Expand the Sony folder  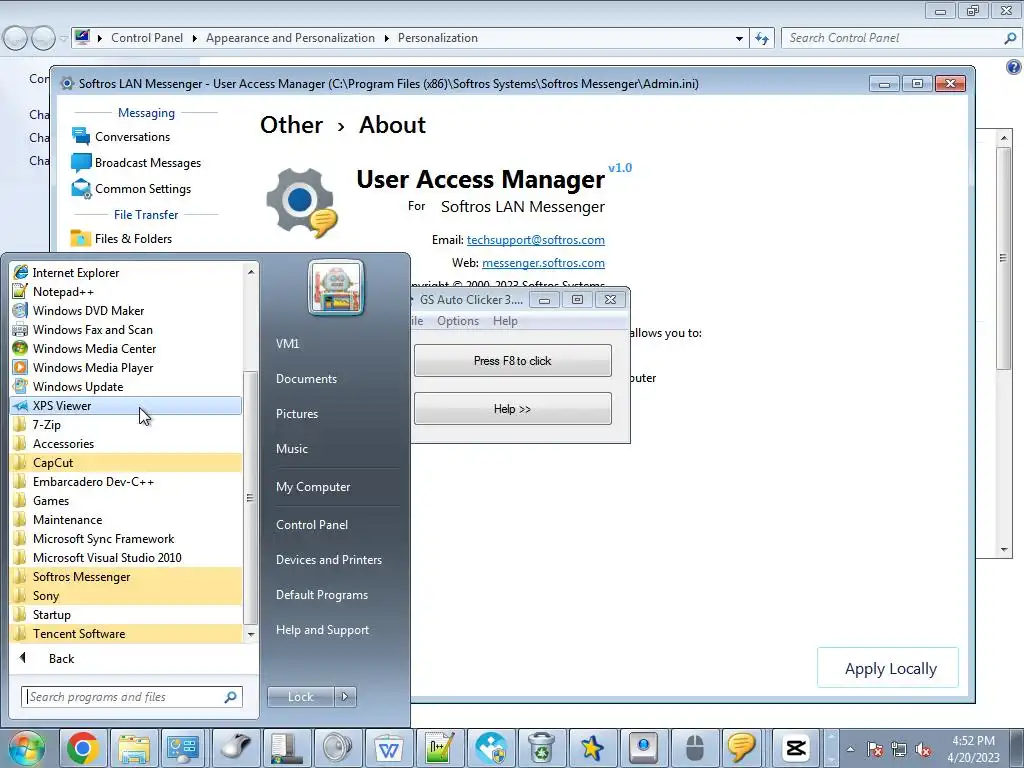[126, 596]
